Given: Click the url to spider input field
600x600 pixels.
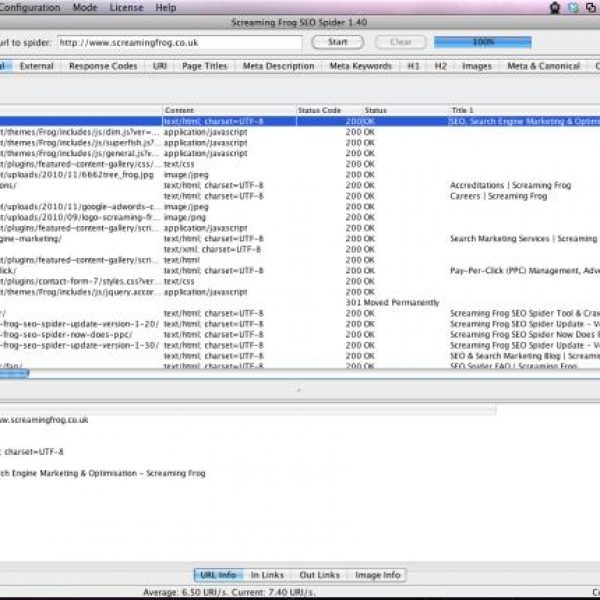Looking at the screenshot, I should (x=179, y=42).
